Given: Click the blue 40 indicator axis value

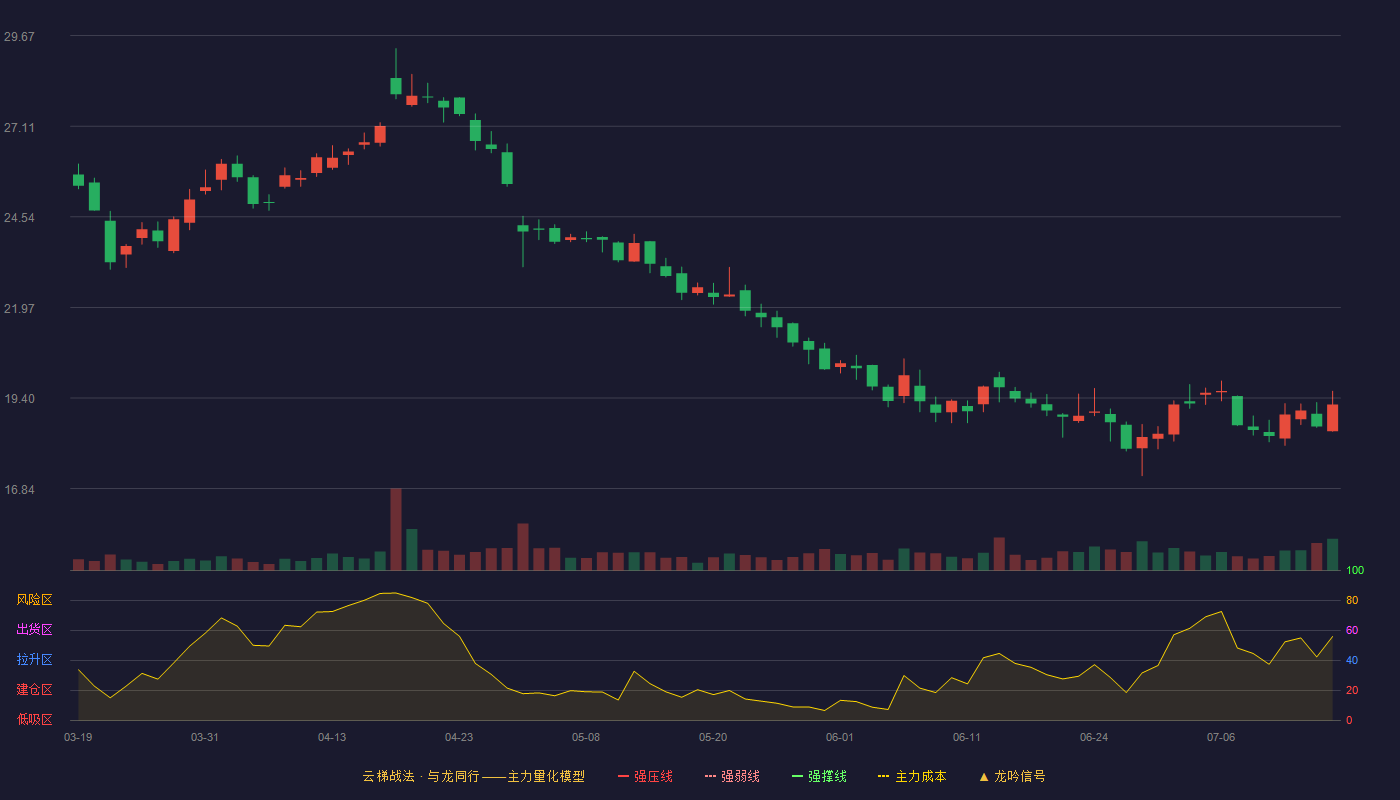Looking at the screenshot, I should (1352, 660).
